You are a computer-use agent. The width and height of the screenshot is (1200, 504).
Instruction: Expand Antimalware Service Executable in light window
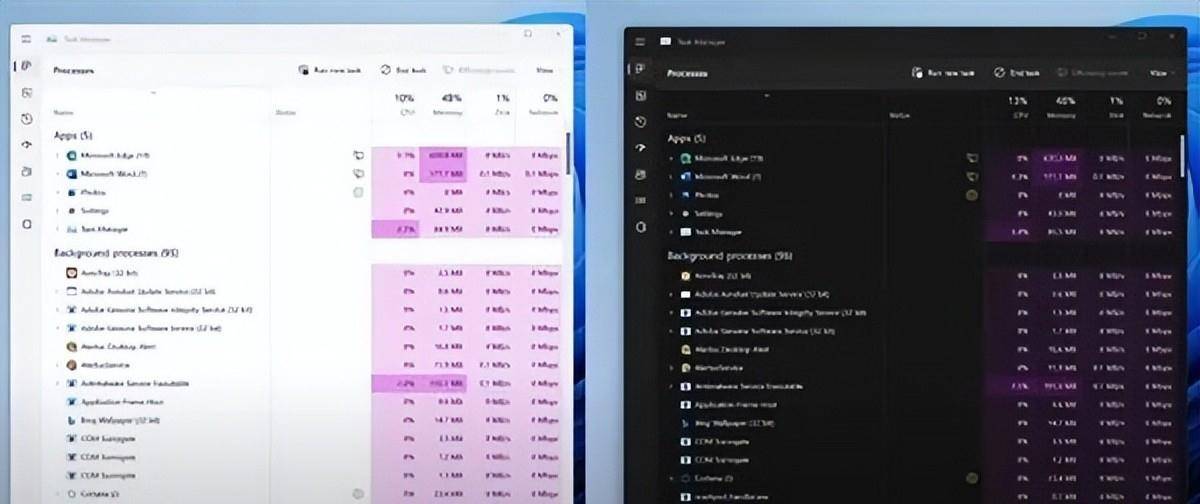click(x=57, y=383)
